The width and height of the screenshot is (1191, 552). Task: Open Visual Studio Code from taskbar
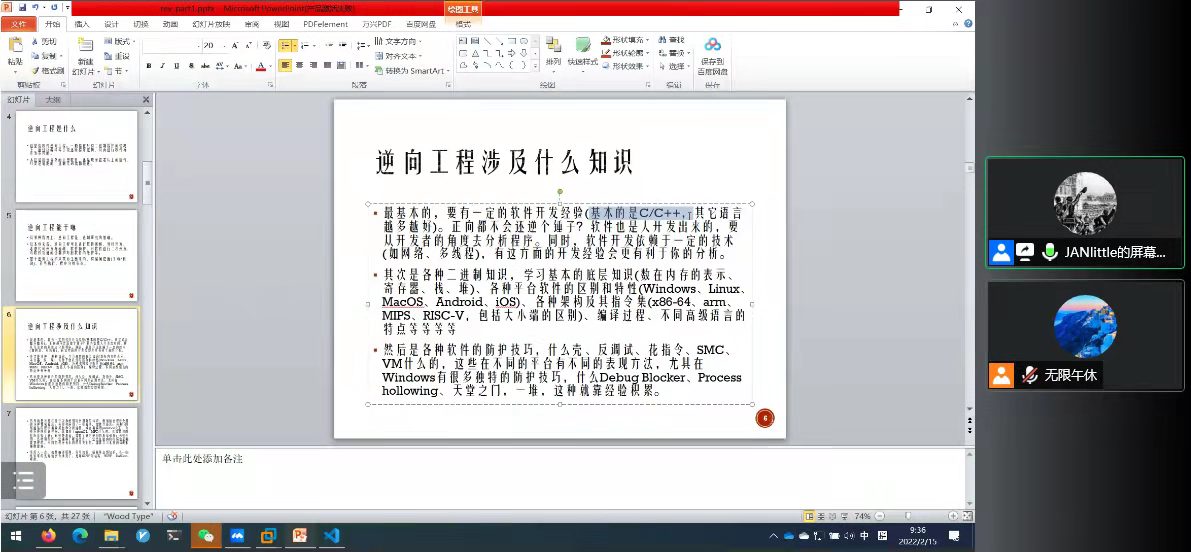pyautogui.click(x=331, y=536)
